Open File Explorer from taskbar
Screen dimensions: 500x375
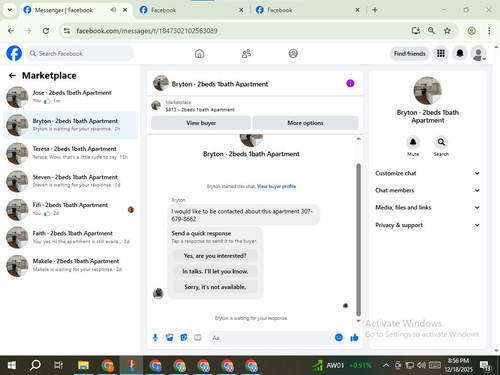83,365
